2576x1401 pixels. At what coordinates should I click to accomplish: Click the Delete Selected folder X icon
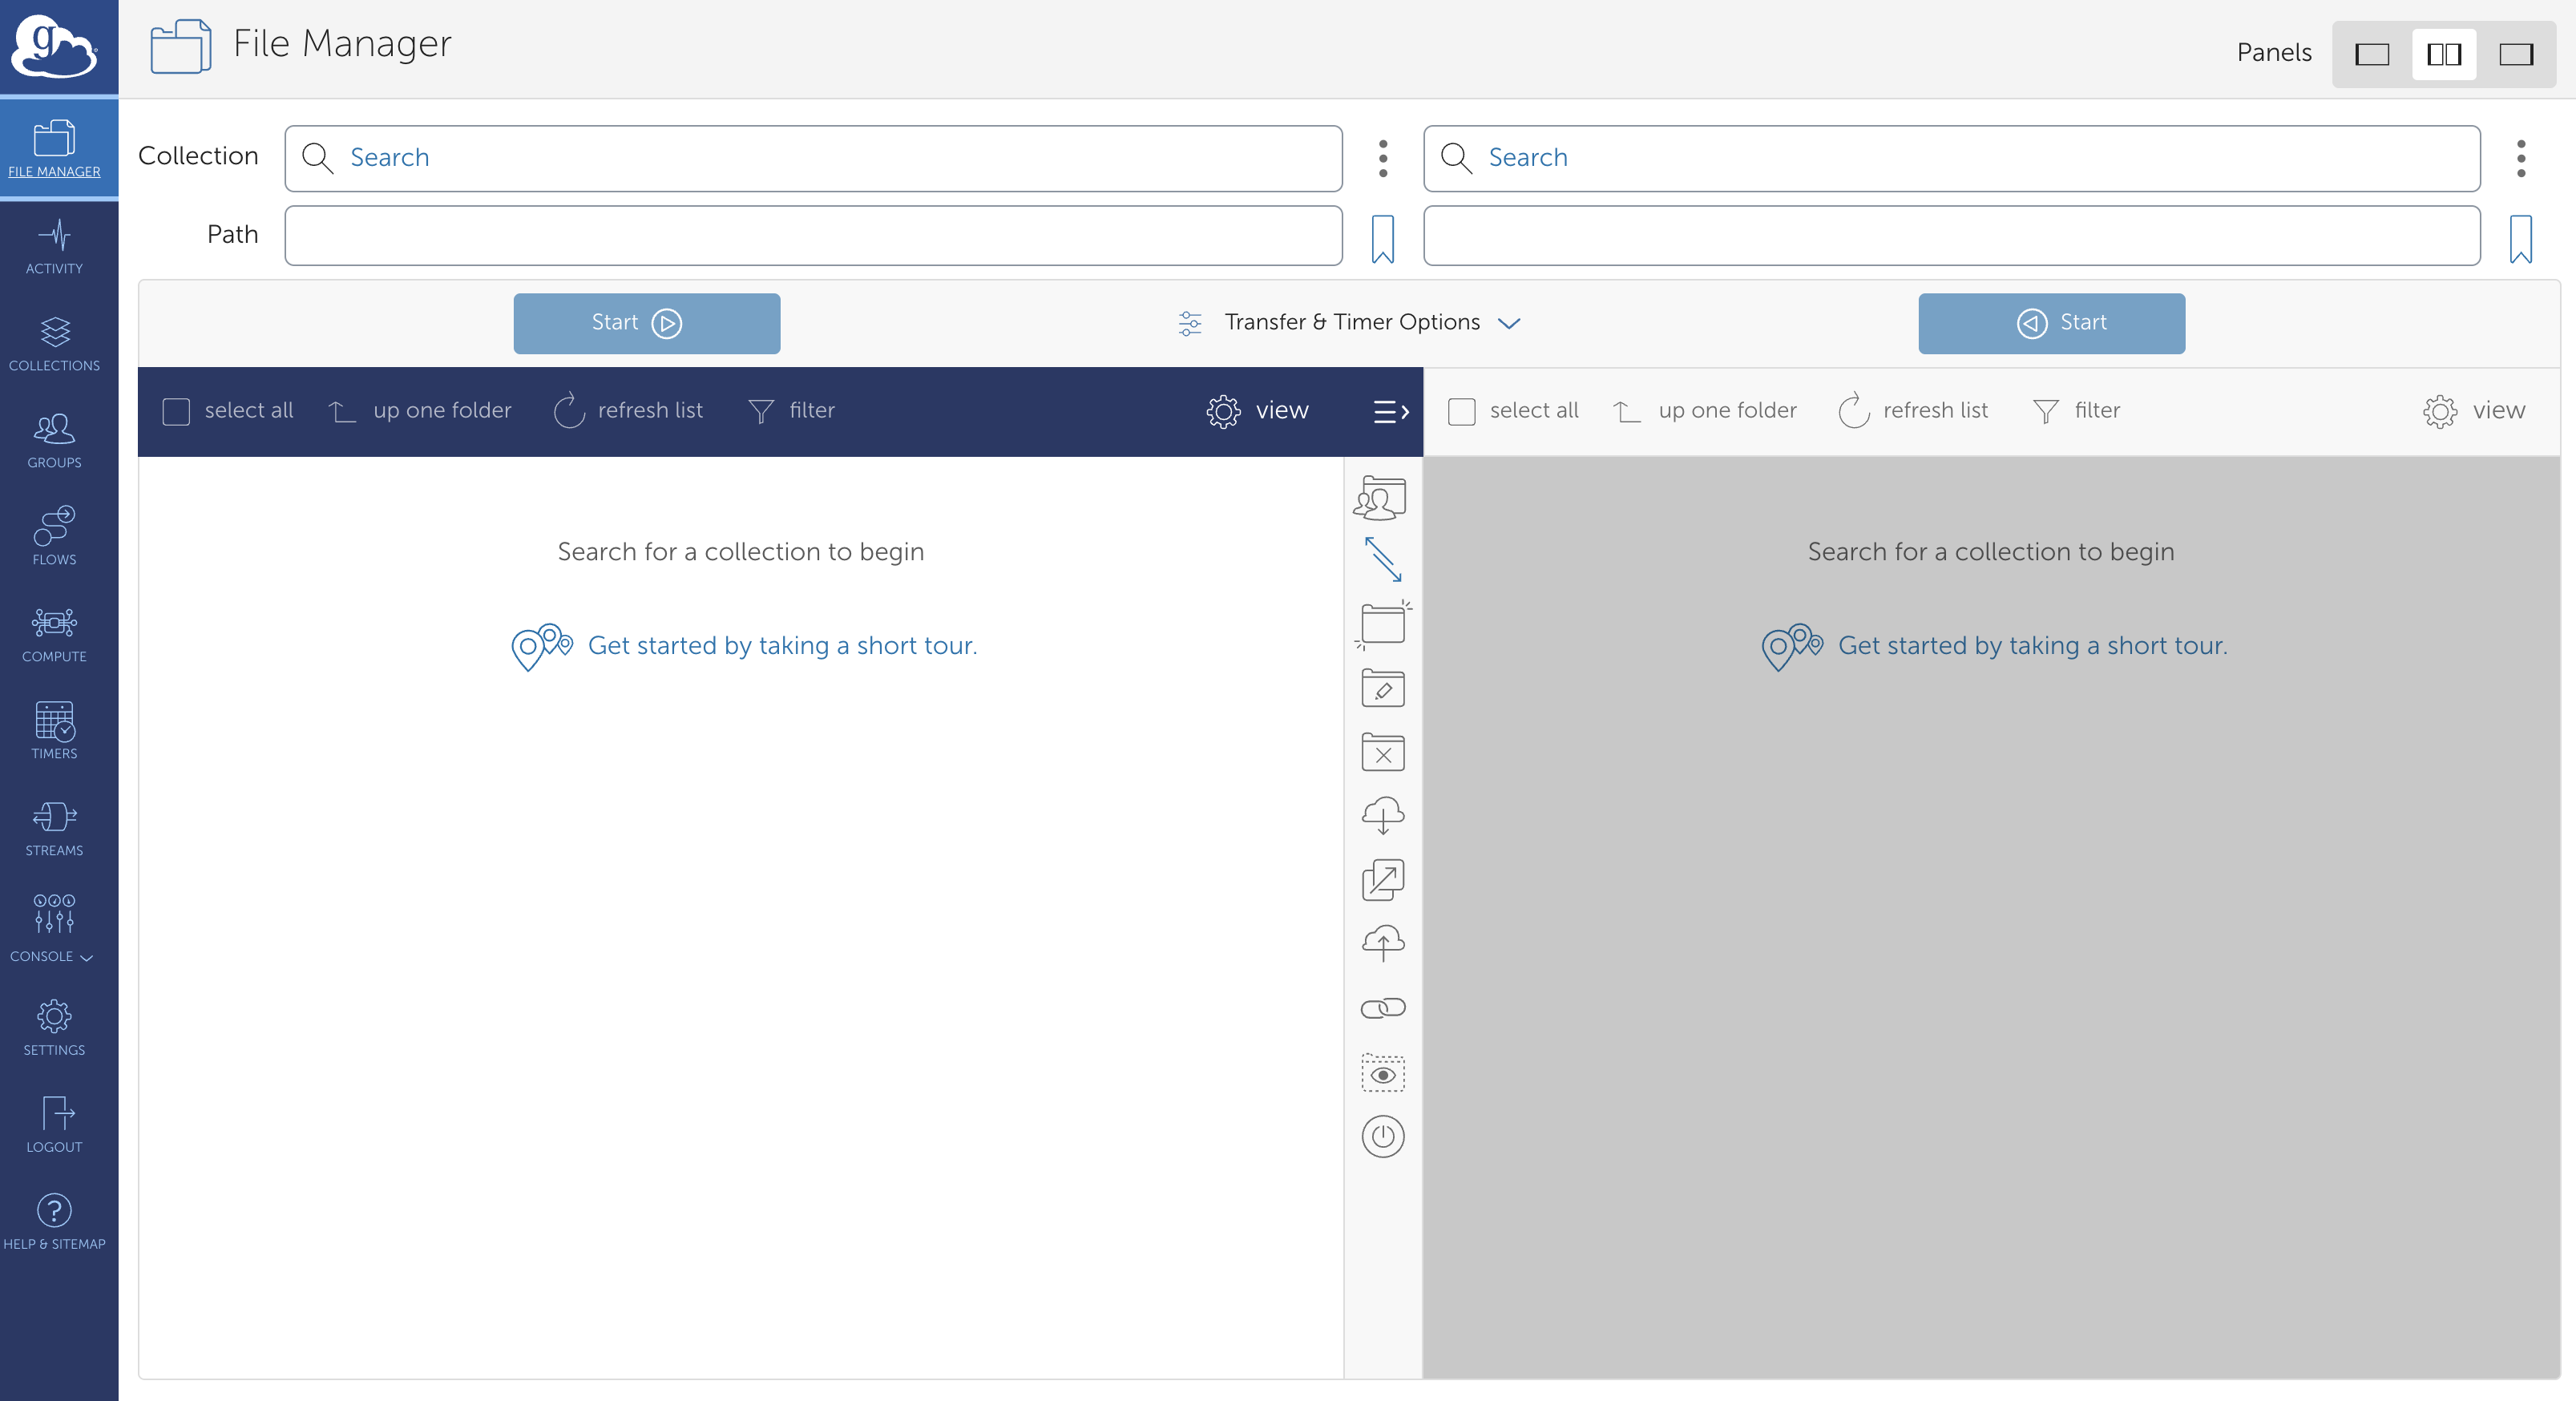(1382, 753)
